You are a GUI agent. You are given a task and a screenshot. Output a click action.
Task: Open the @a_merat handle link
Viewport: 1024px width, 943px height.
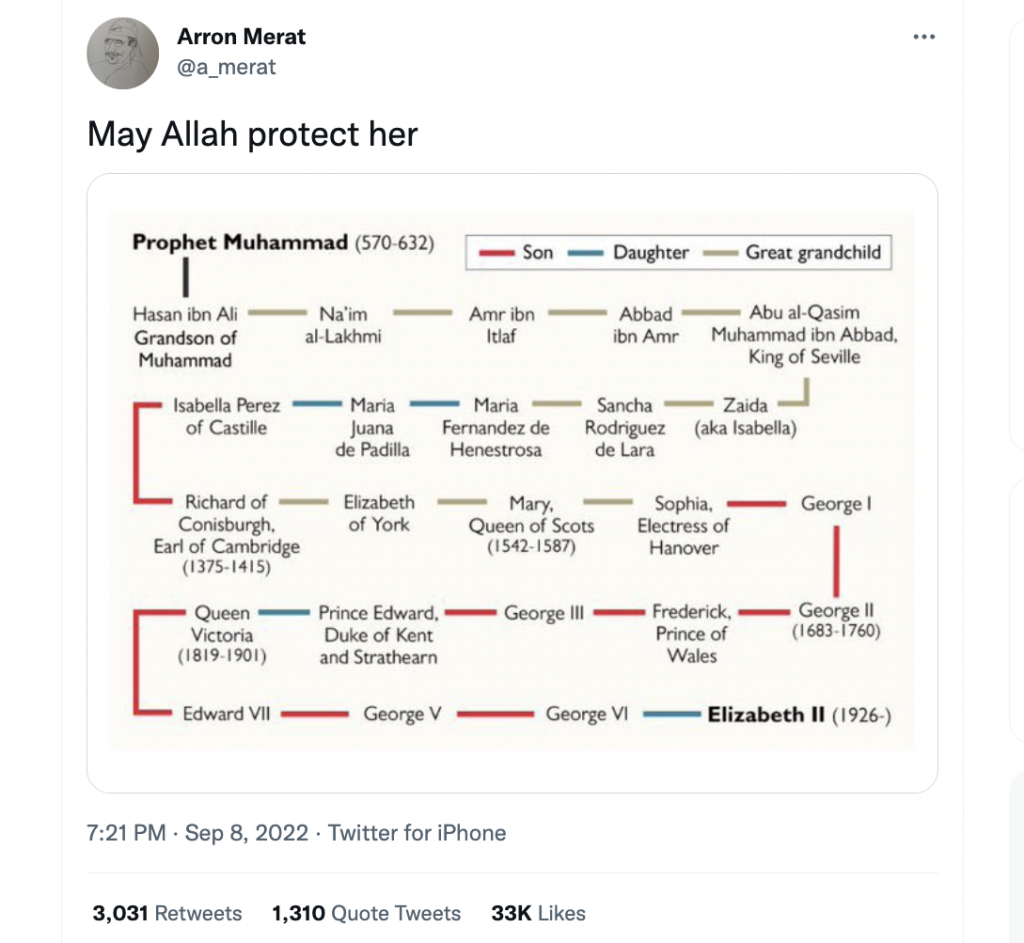click(226, 67)
